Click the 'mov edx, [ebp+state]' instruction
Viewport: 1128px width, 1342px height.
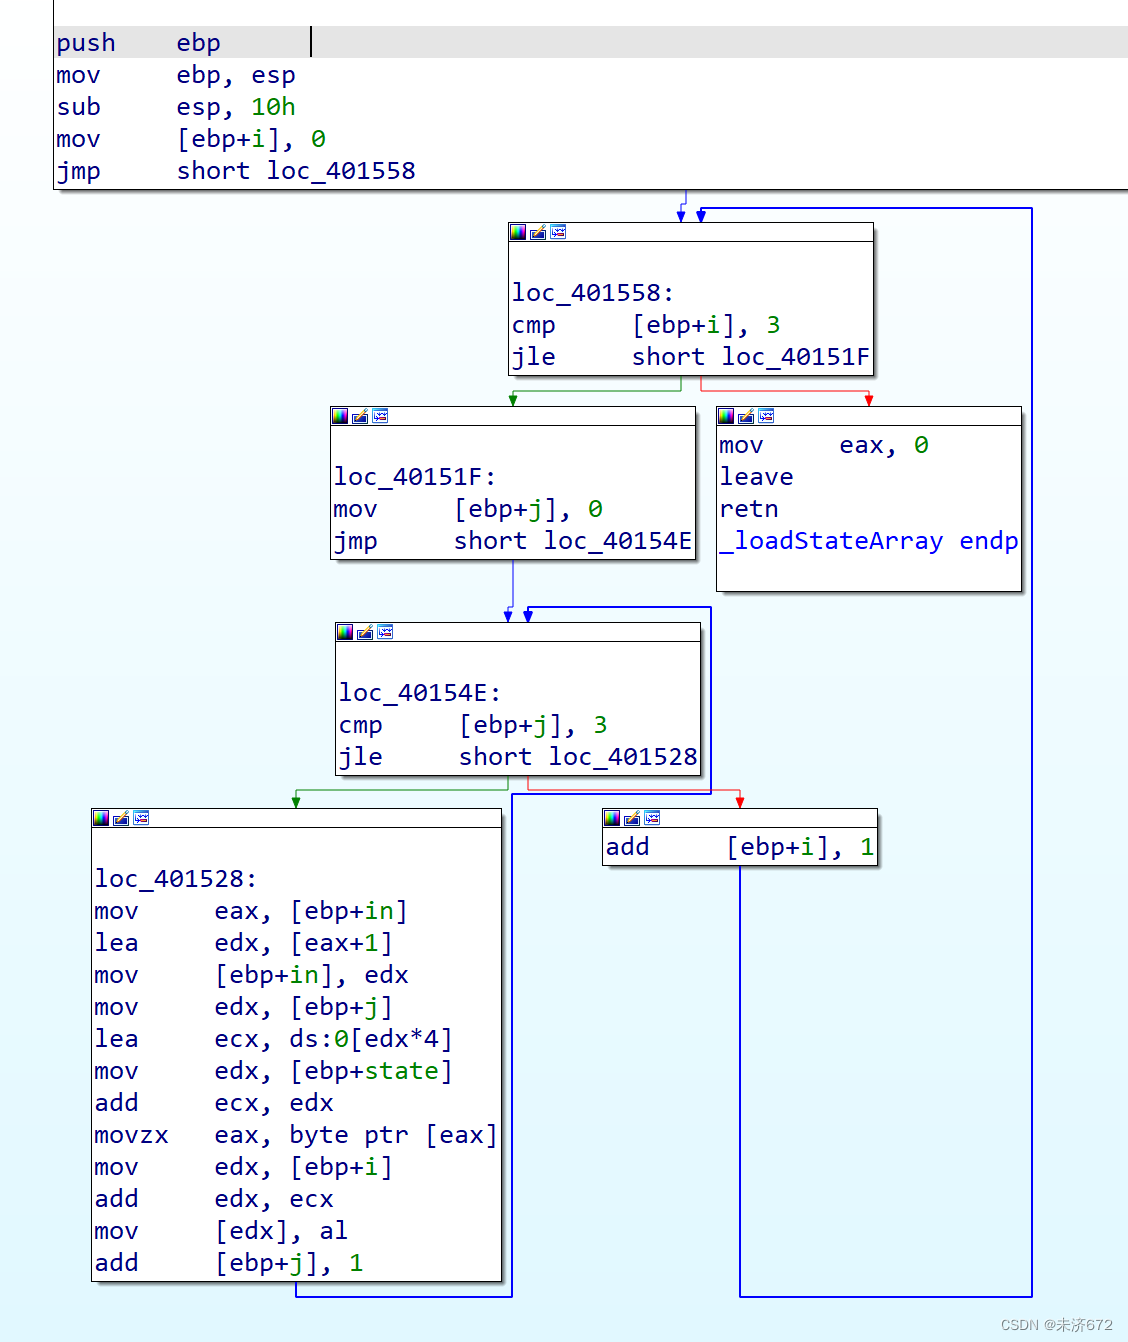click(x=274, y=1071)
